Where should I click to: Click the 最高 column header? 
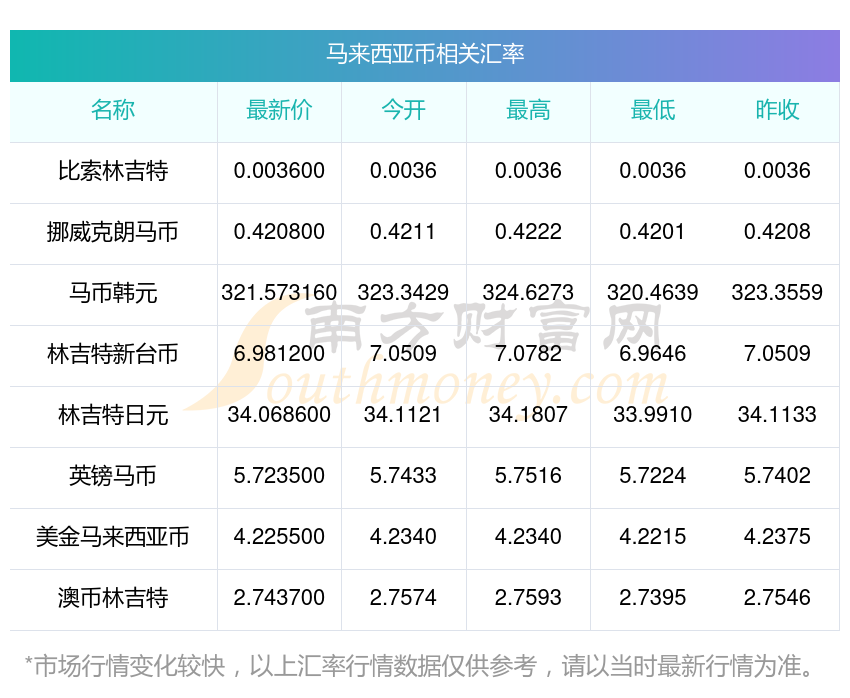pos(528,110)
